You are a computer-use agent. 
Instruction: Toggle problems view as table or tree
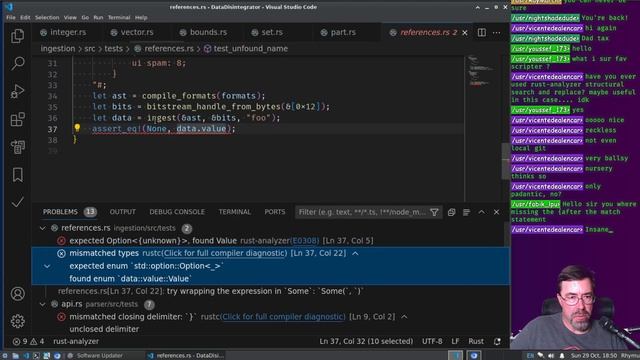[x=466, y=212]
